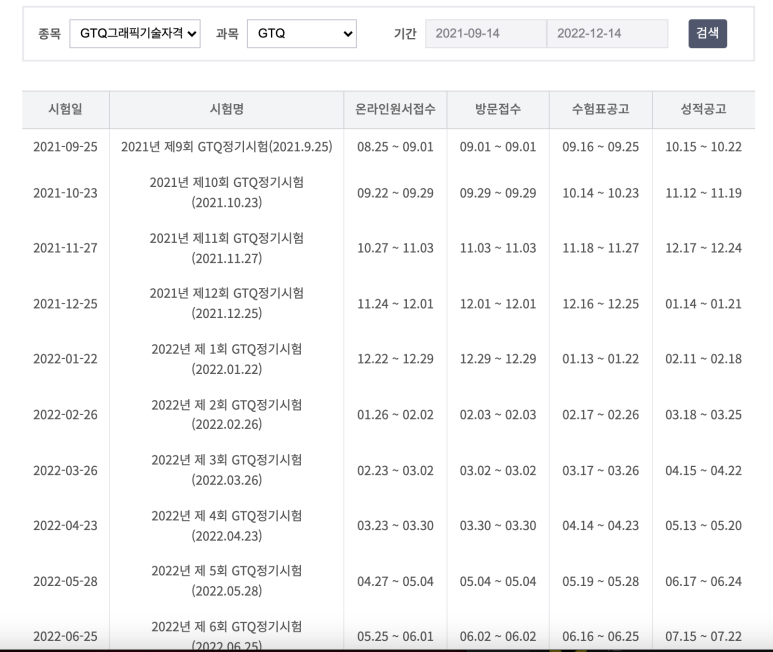773x652 pixels.
Task: Click admission ticket notice 01.13 ~ 01.22
Action: point(600,359)
